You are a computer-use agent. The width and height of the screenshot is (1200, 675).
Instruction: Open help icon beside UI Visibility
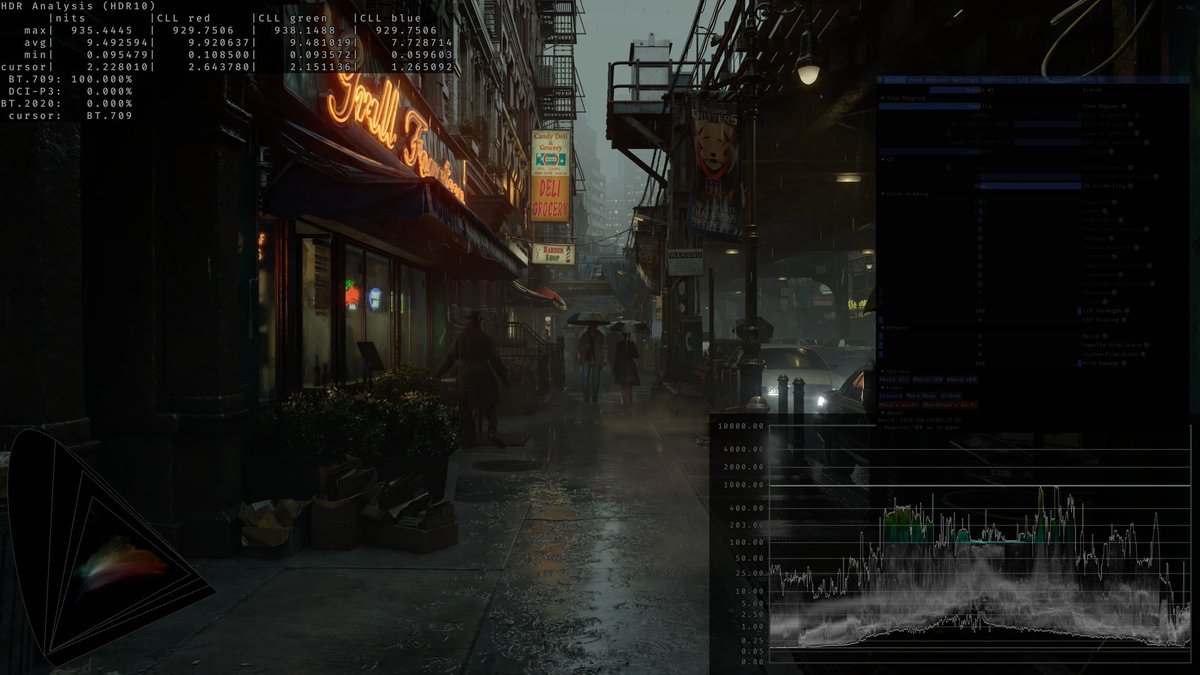(1130, 186)
